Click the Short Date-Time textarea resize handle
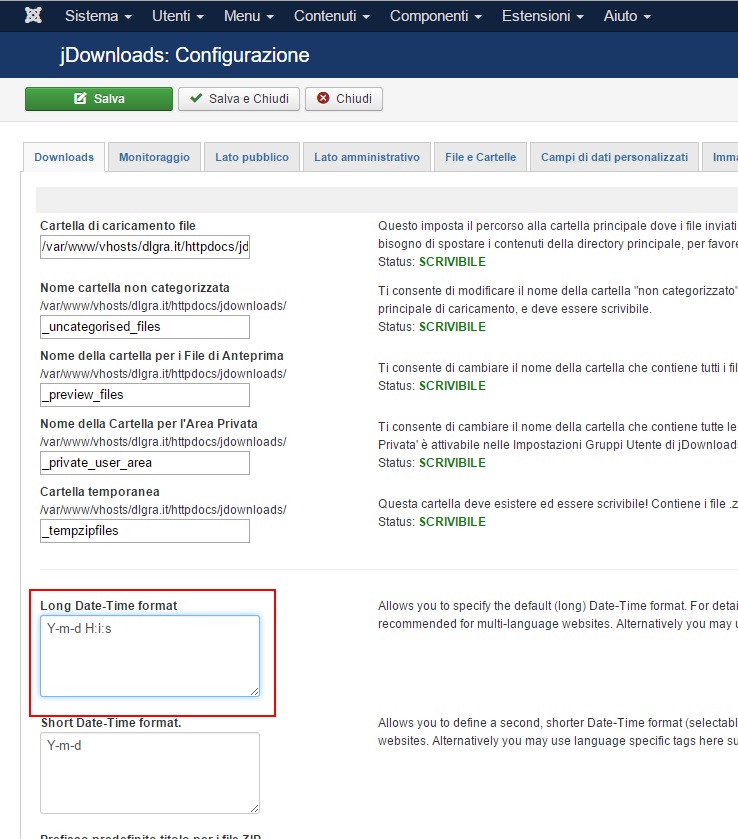 pyautogui.click(x=254, y=809)
